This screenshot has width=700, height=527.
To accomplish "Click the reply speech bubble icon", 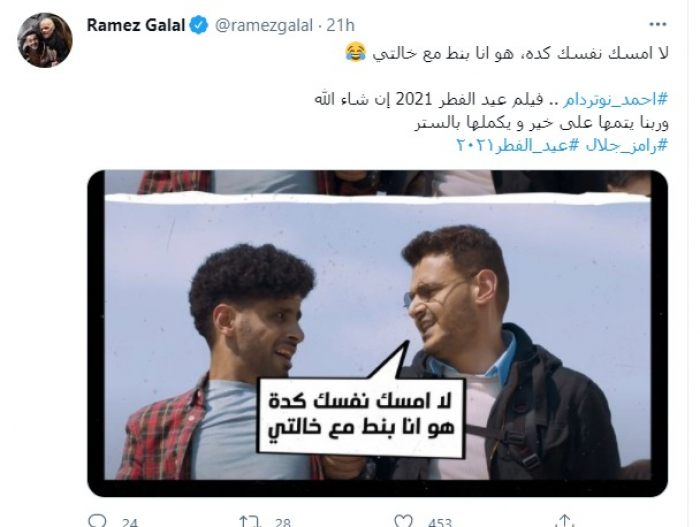I will click(x=97, y=521).
